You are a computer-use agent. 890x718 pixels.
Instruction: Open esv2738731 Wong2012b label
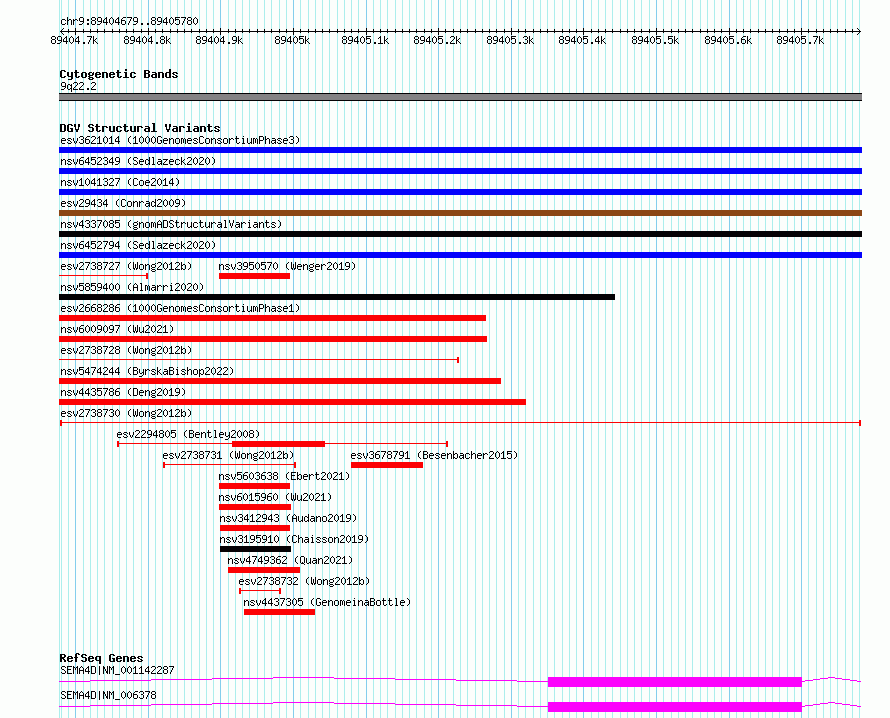click(228, 455)
